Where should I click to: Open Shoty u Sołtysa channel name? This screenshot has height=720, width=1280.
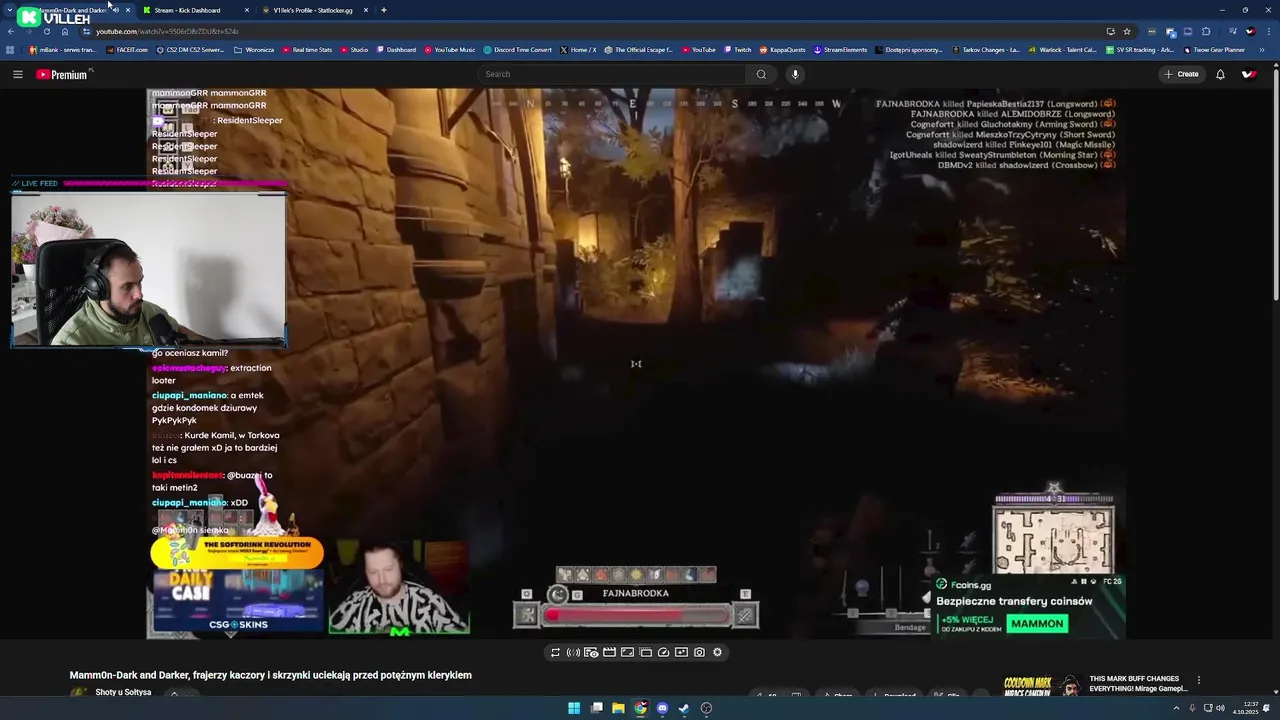point(123,692)
